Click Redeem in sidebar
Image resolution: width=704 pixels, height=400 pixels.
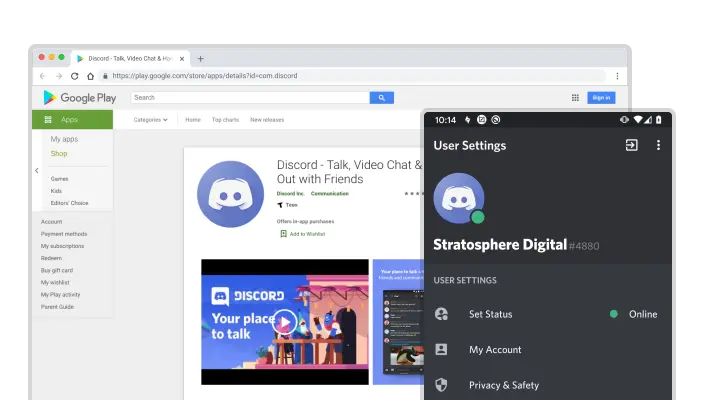click(x=51, y=258)
